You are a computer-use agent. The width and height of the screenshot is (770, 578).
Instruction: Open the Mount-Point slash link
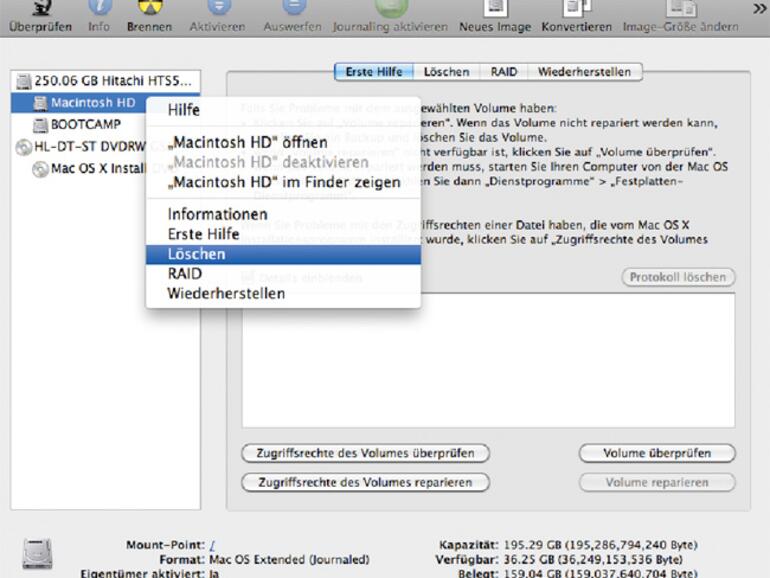212,545
